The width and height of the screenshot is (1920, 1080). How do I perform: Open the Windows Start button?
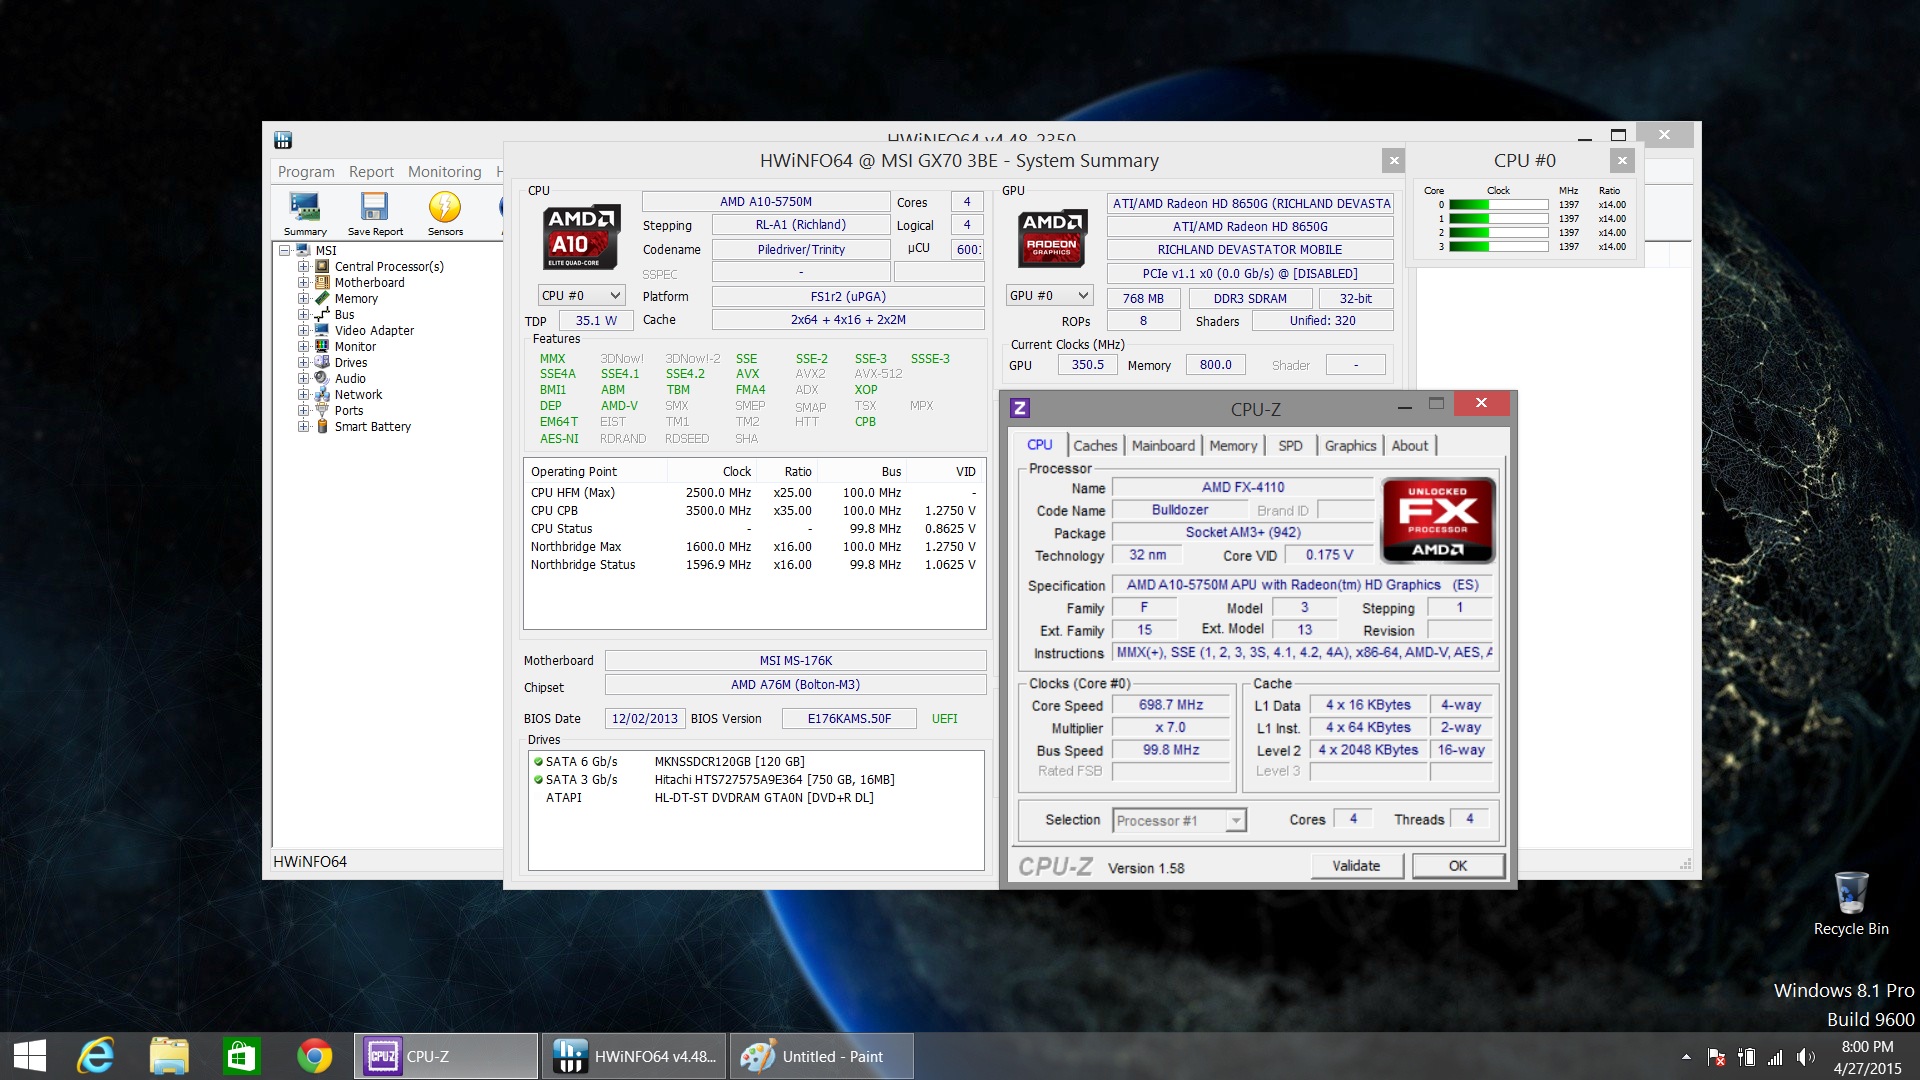pos(29,1056)
